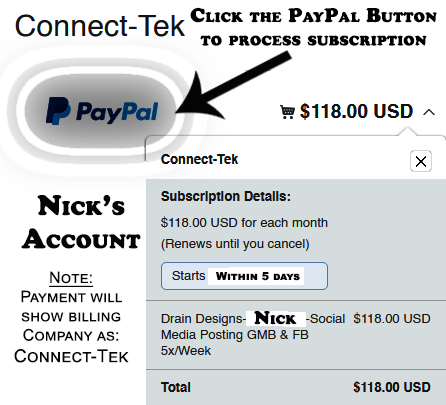
Task: Click the Connect-Tek page title
Action: pyautogui.click(x=100, y=26)
